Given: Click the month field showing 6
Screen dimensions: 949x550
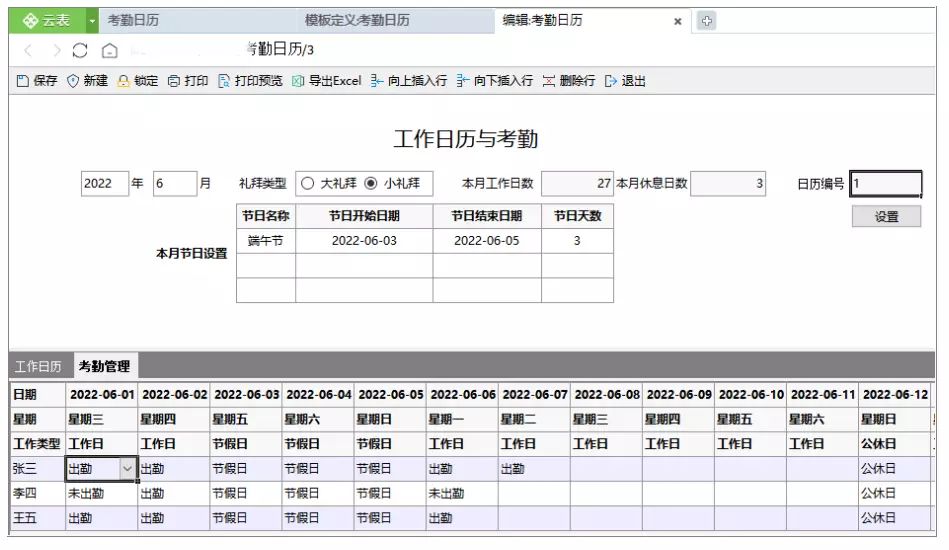Looking at the screenshot, I should point(175,183).
